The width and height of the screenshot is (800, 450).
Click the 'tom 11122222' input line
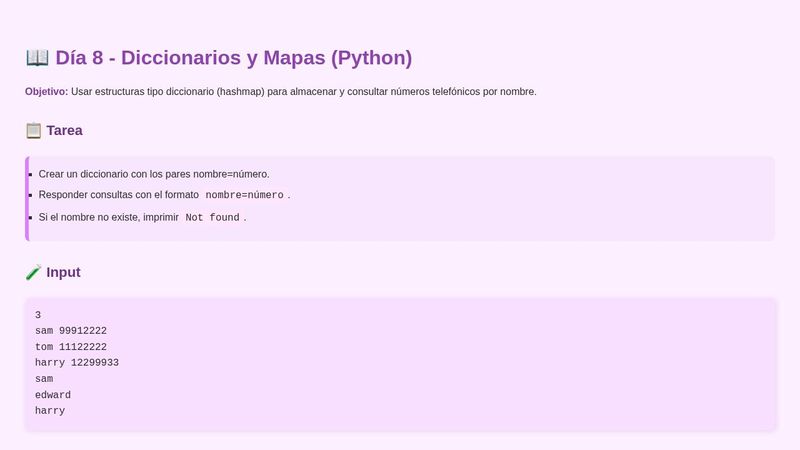(x=70, y=347)
